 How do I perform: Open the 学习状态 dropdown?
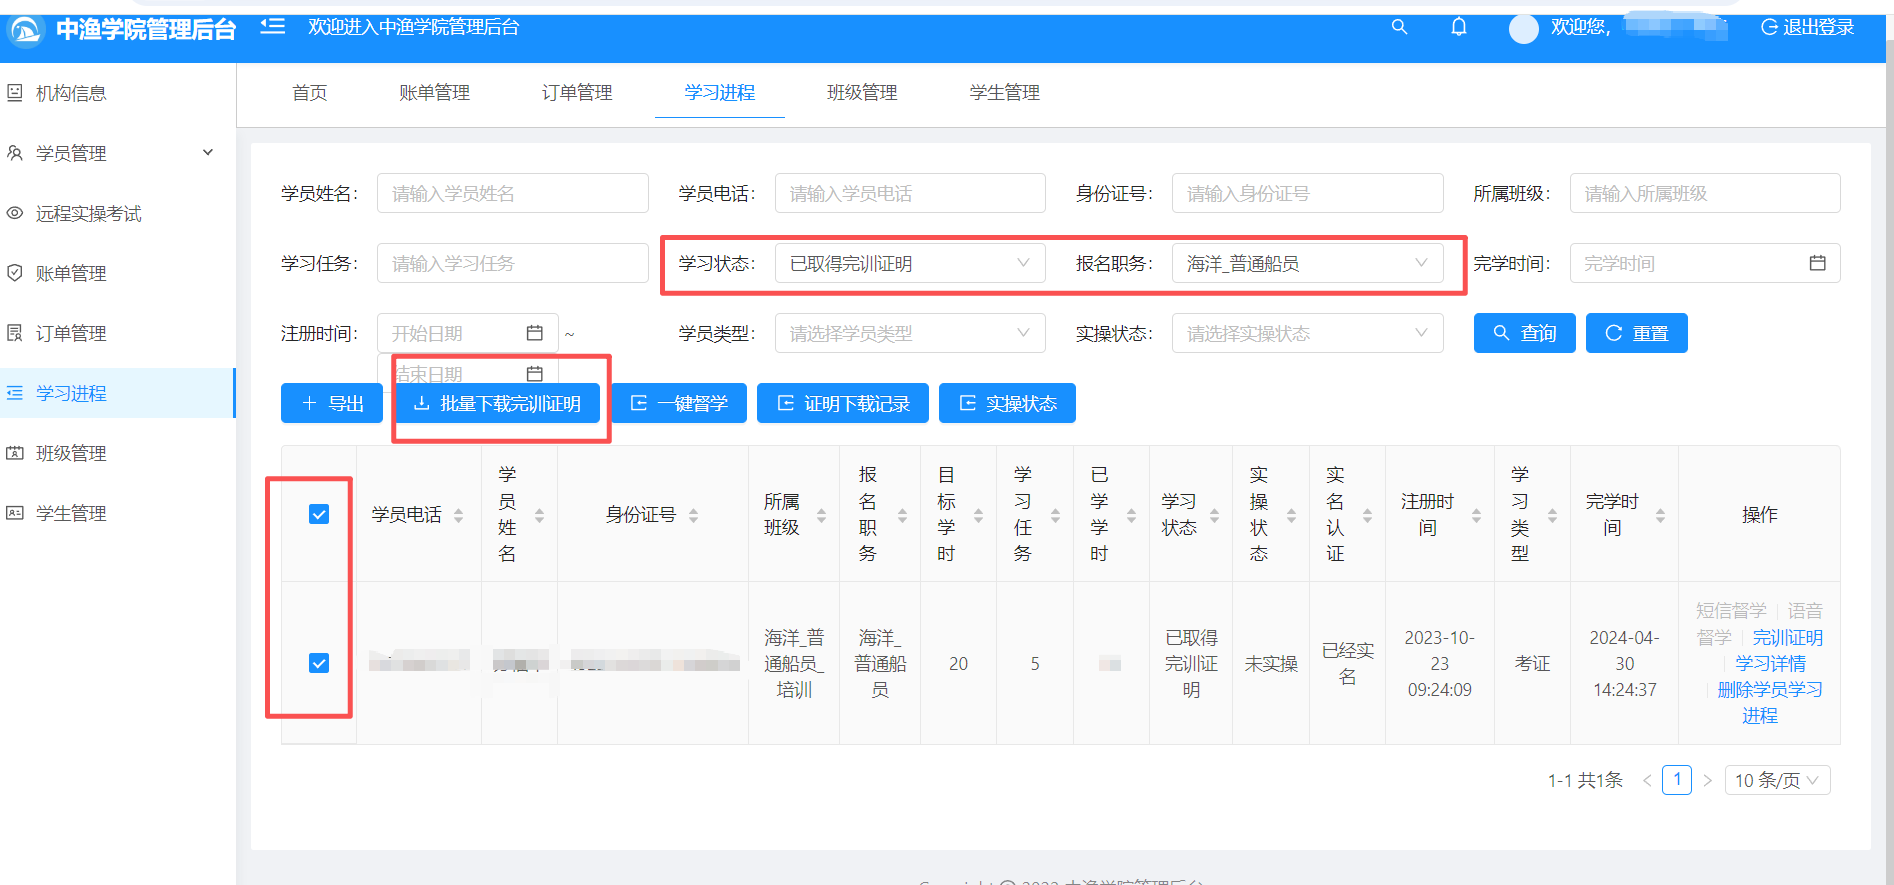[910, 263]
